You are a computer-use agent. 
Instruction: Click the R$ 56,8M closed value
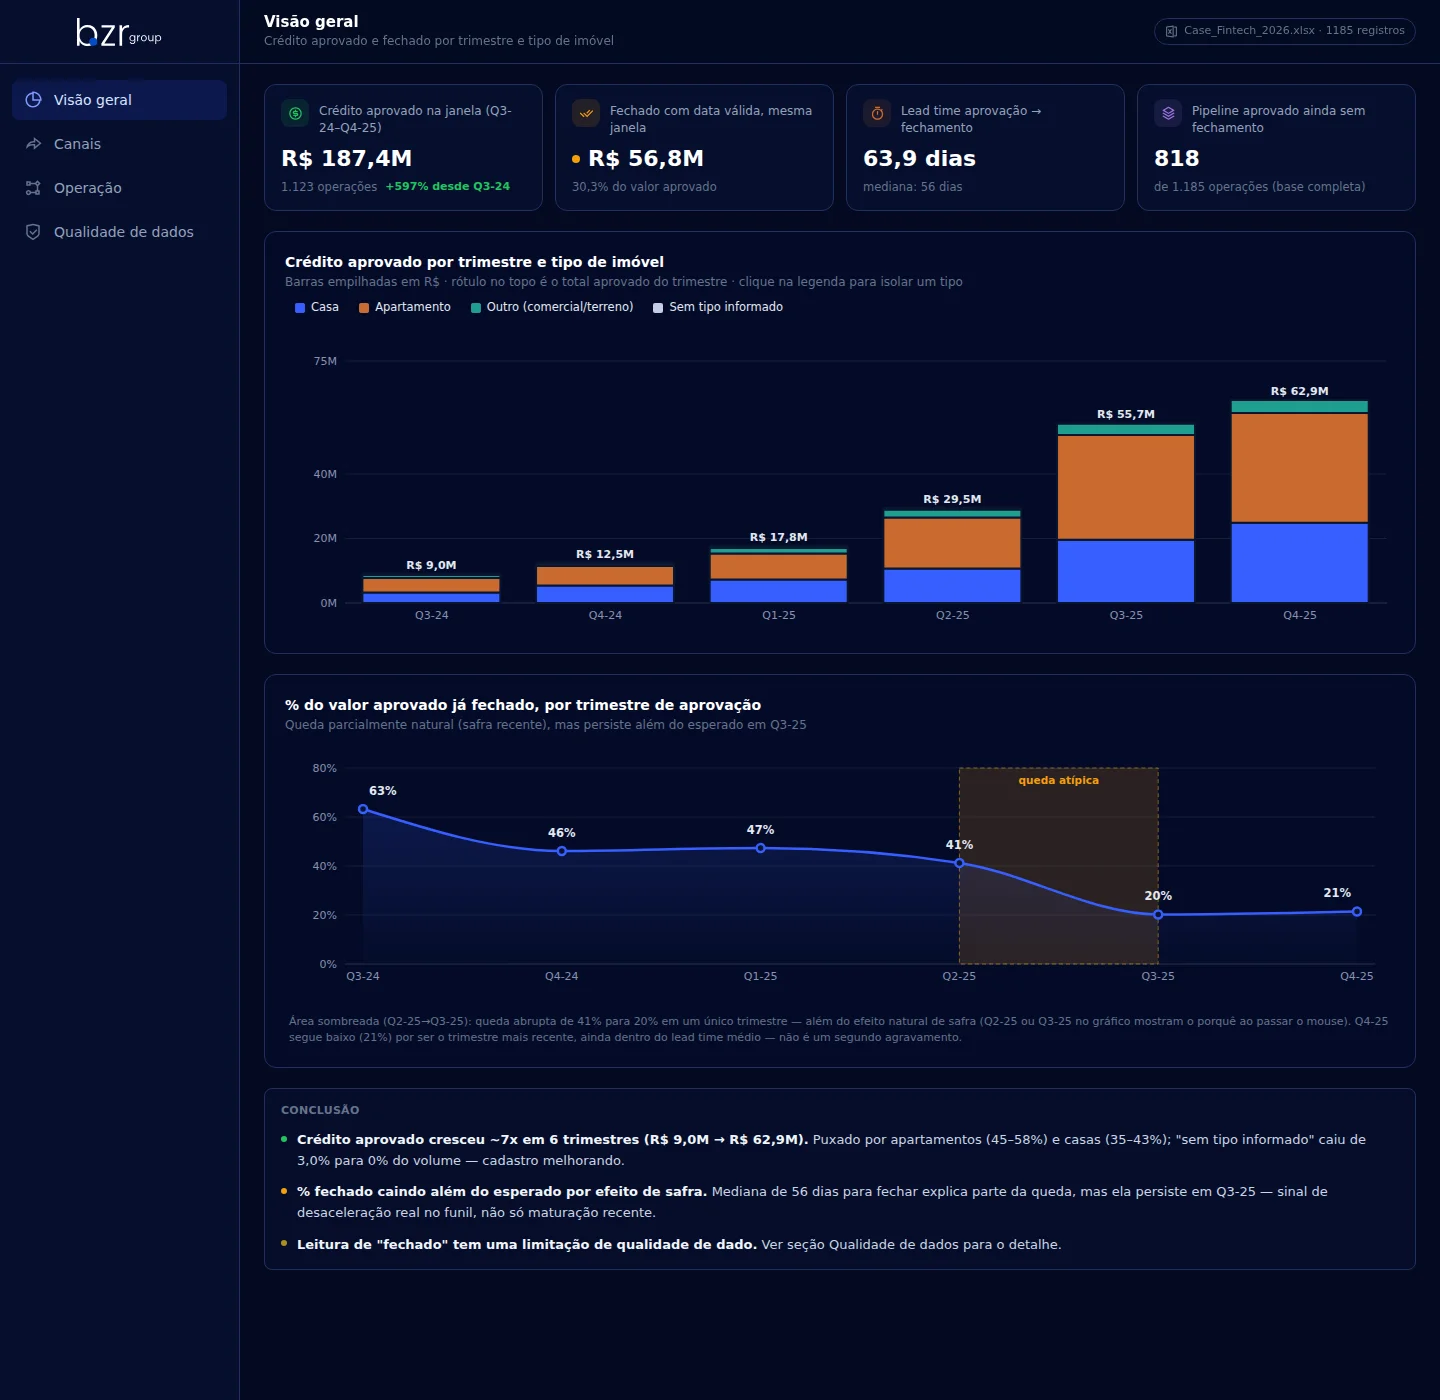tap(646, 158)
